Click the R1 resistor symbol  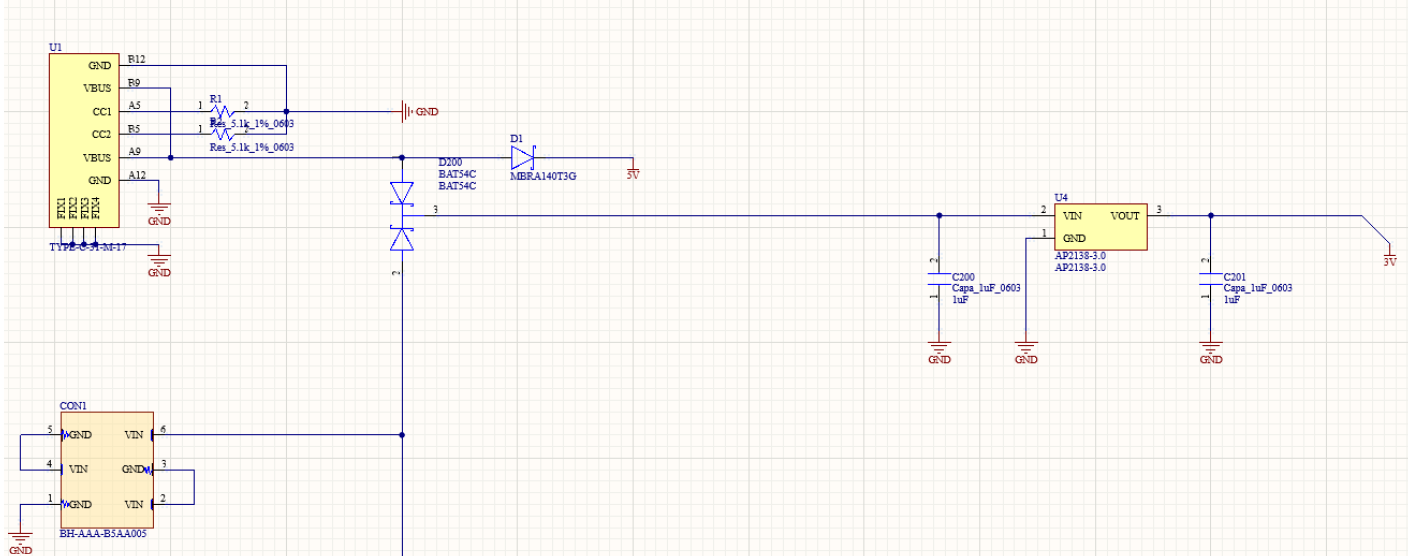pyautogui.click(x=225, y=110)
